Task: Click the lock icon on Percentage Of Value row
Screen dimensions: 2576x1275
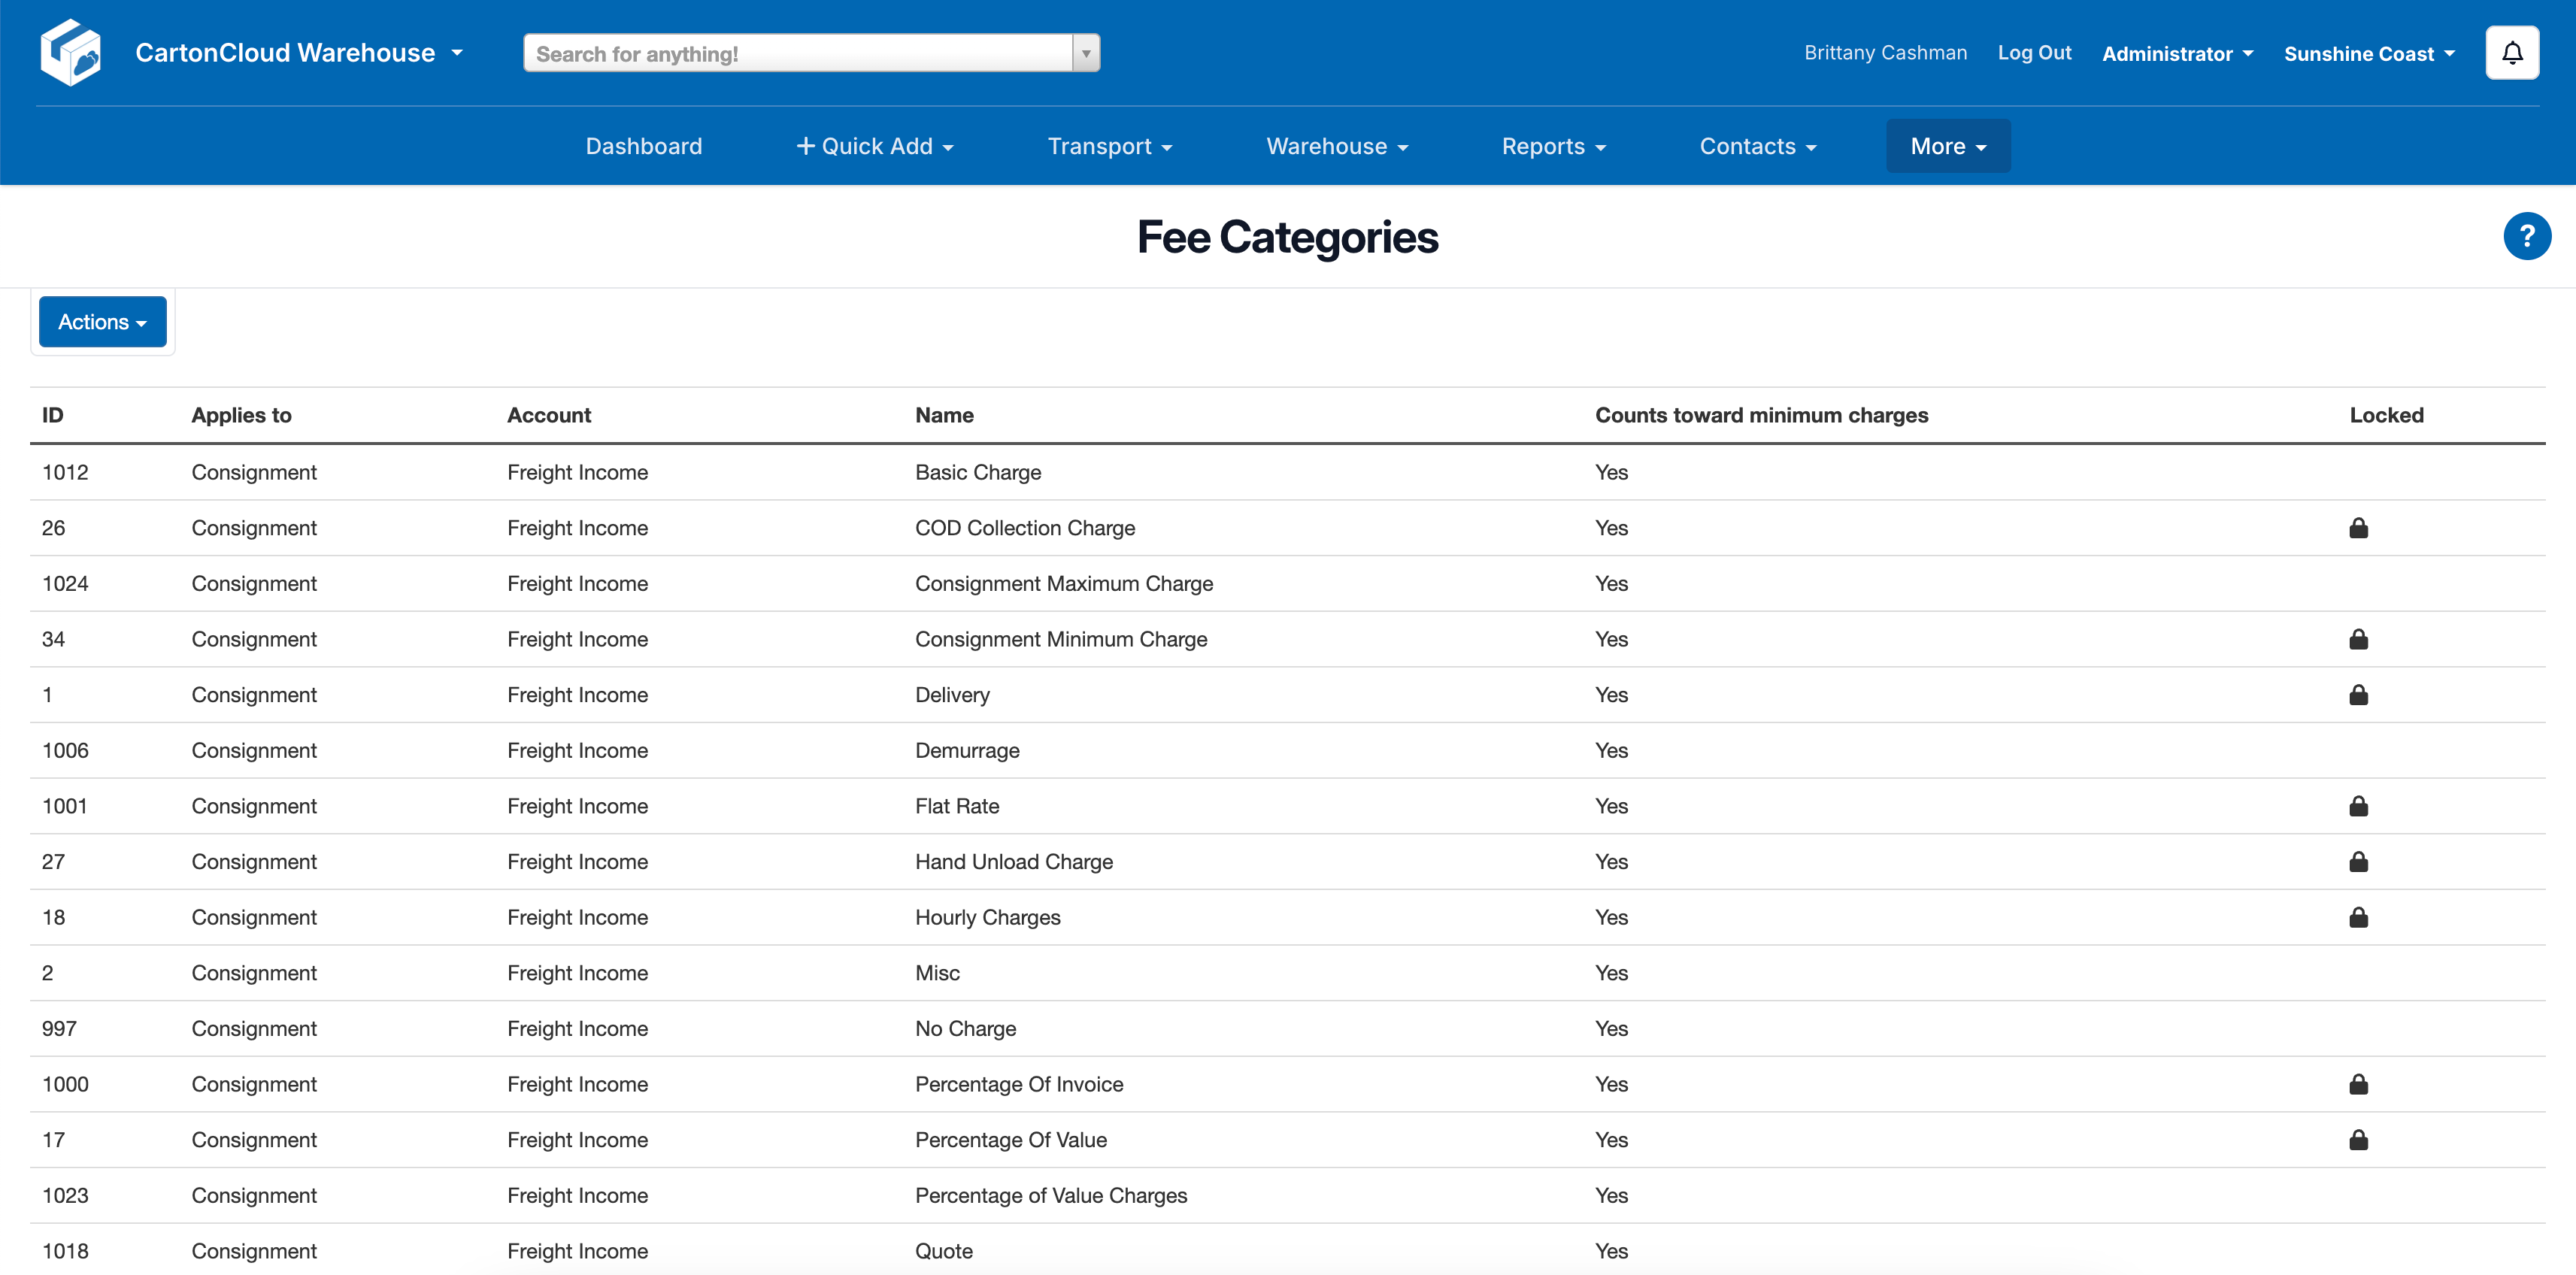Action: [x=2358, y=1139]
